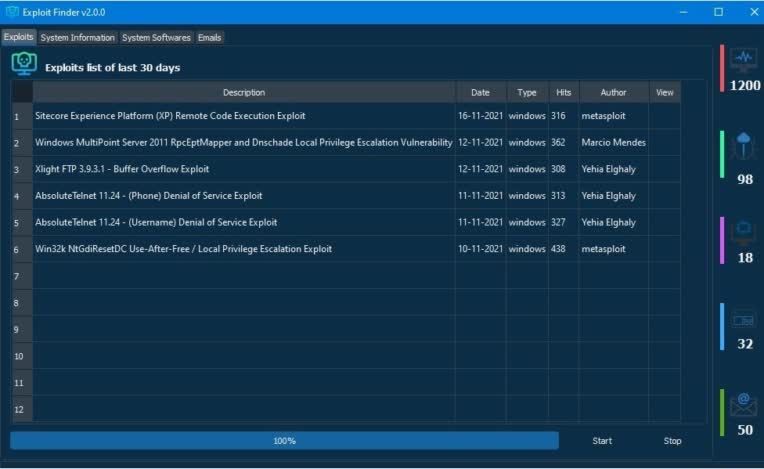Click the Author column header
The image size is (764, 469).
[613, 93]
